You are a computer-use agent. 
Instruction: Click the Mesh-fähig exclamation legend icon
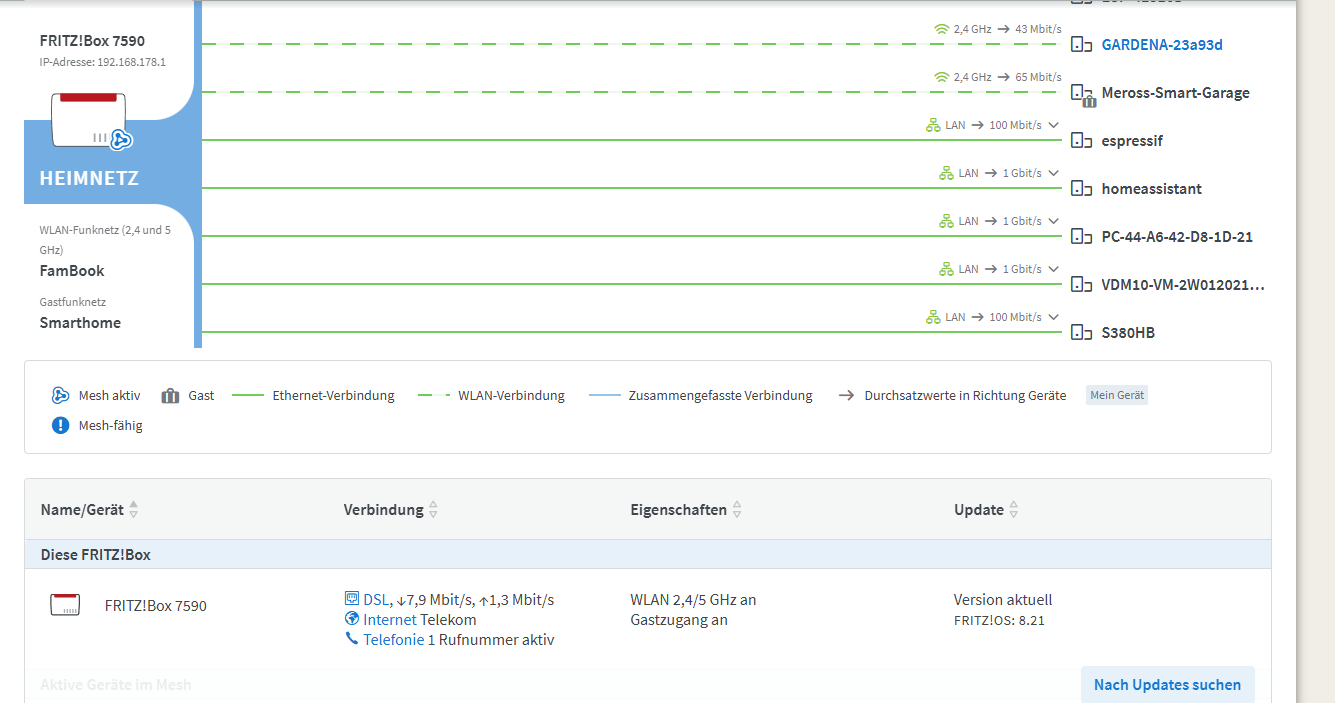tap(60, 425)
